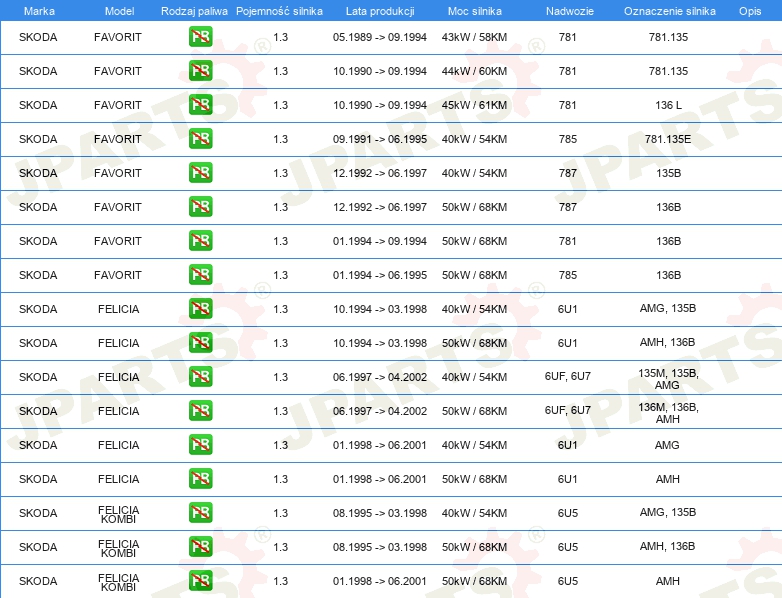Select 10.1994 -> 03.1998 years in 50kW Felicia row
This screenshot has width=782, height=598.
[380, 343]
